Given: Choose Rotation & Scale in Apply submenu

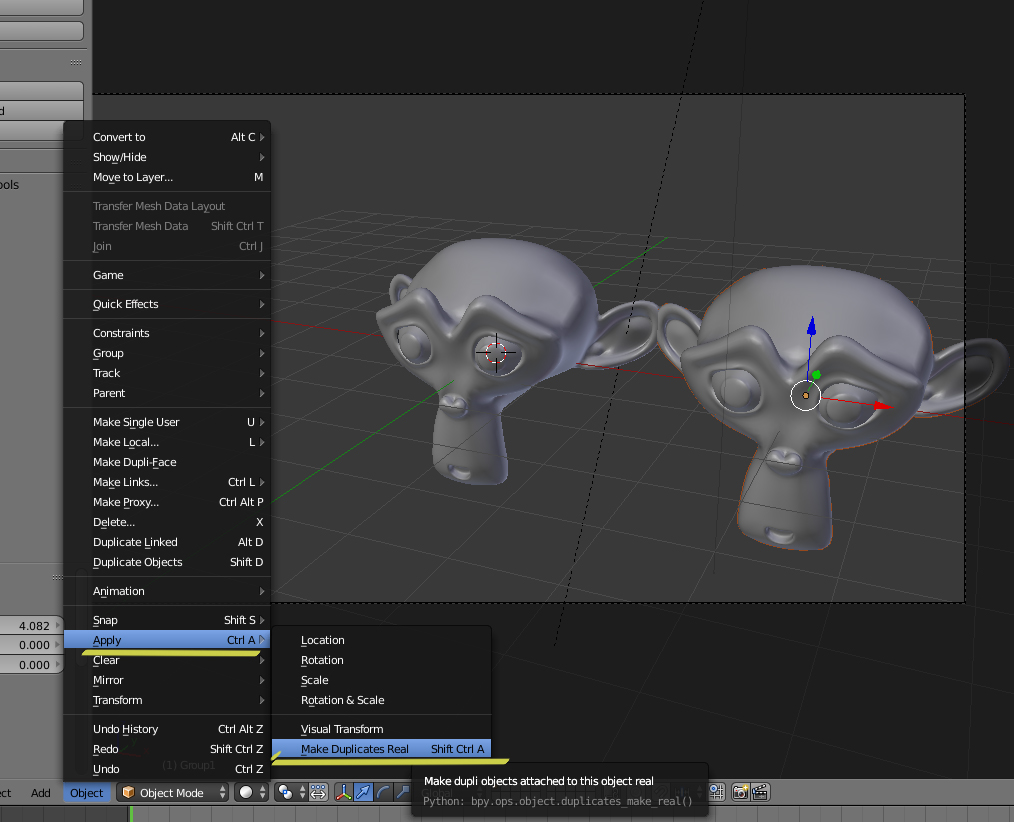Looking at the screenshot, I should [342, 700].
